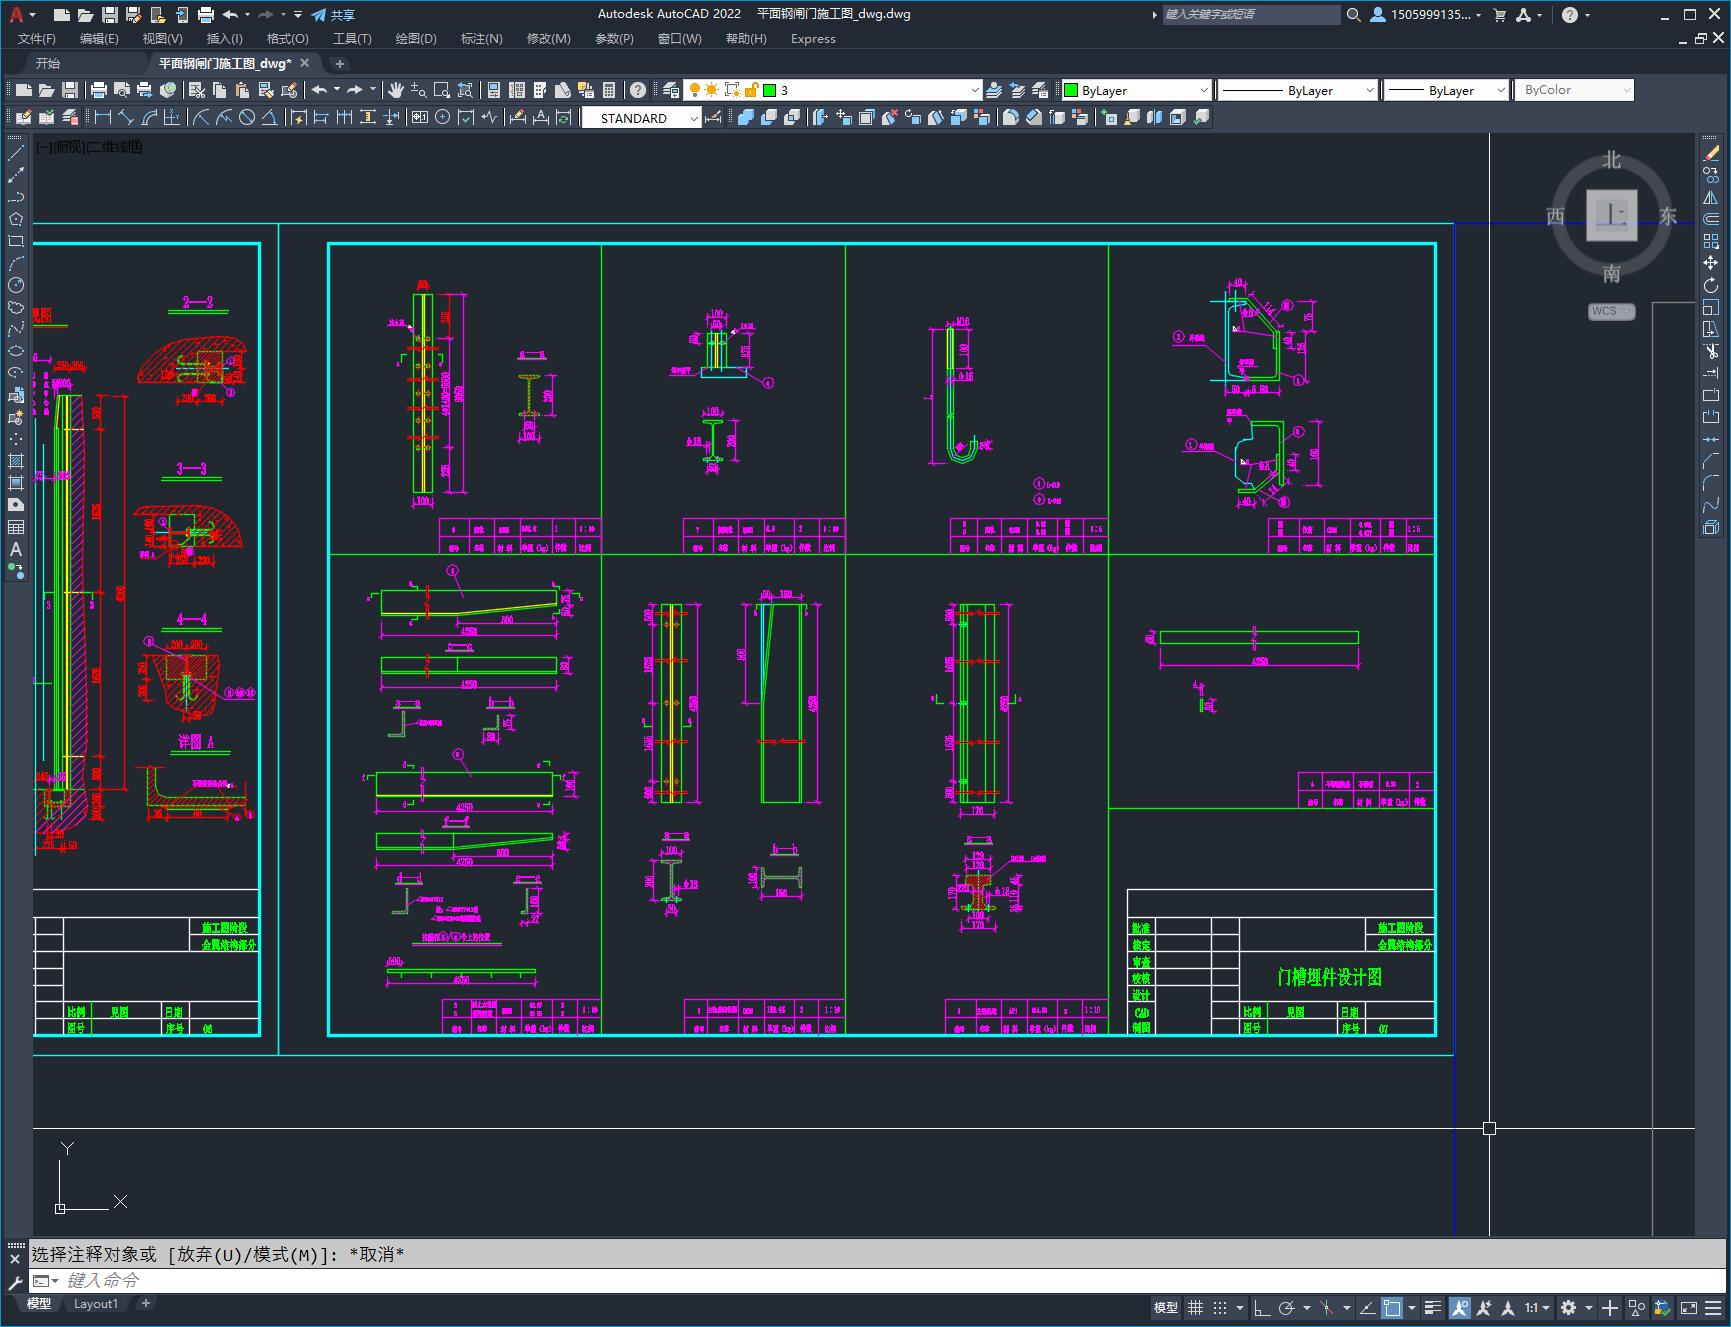
Task: Activate the Pan hand tool
Action: tap(396, 90)
